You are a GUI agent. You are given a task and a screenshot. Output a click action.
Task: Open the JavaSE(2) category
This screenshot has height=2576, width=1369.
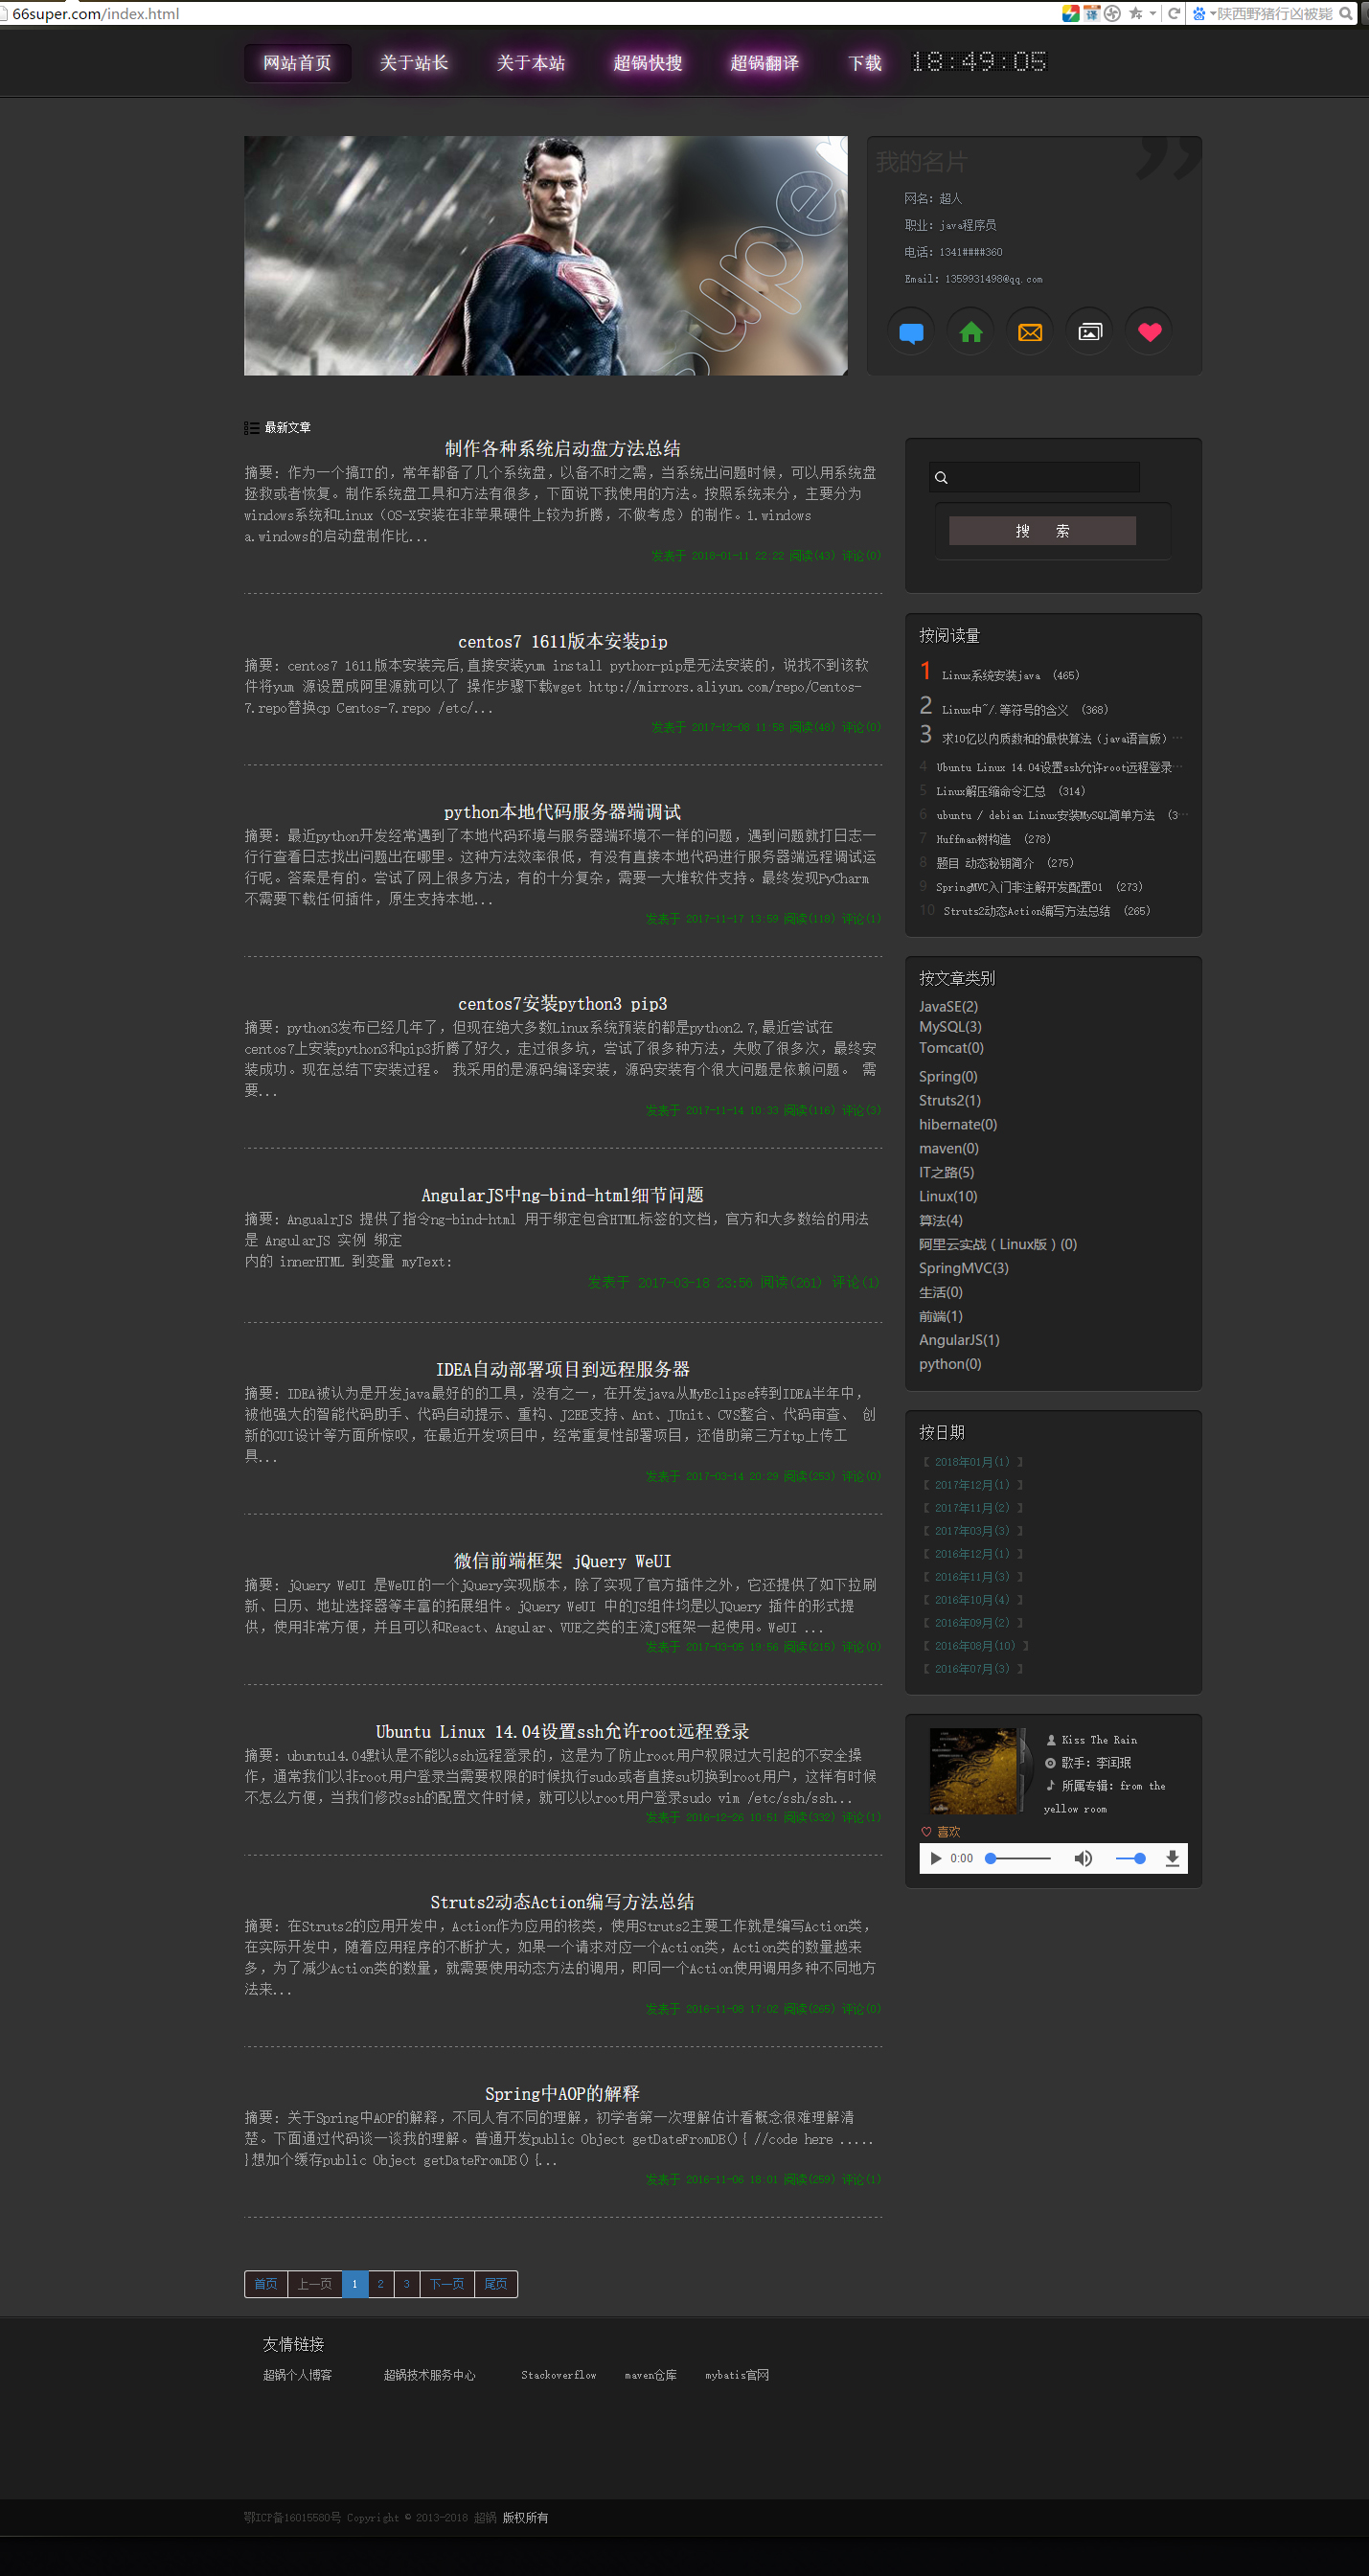point(948,1007)
